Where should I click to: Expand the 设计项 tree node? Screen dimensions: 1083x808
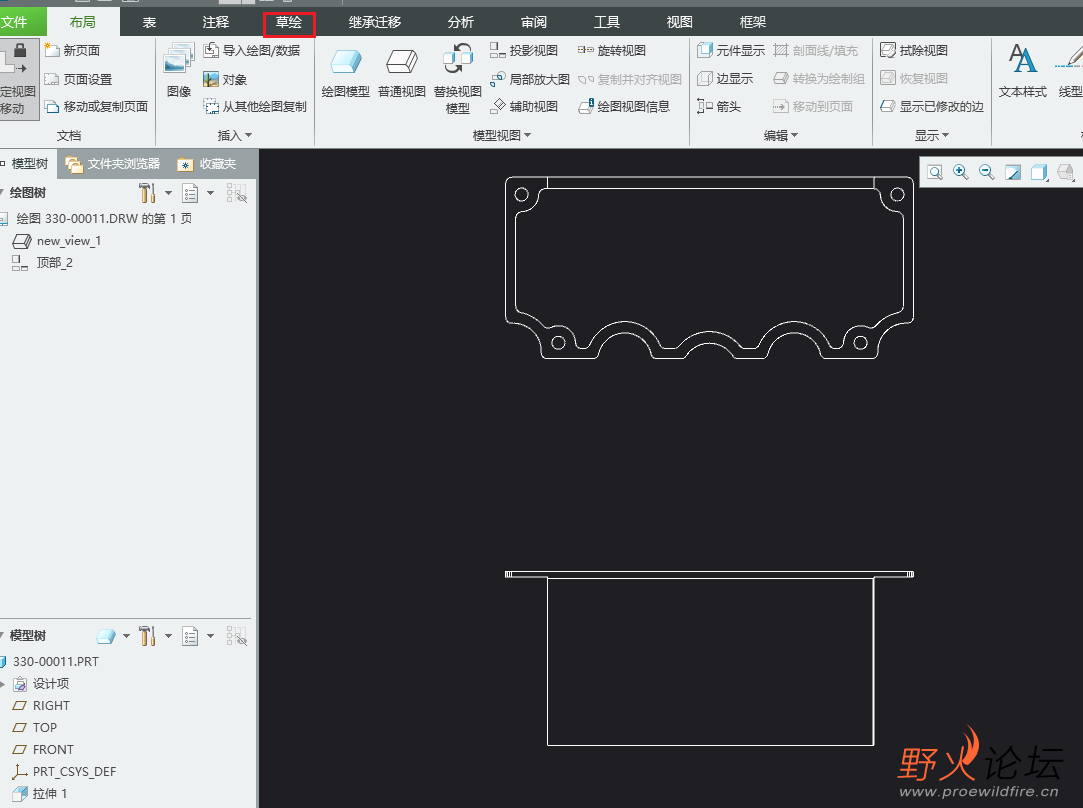coord(3,684)
